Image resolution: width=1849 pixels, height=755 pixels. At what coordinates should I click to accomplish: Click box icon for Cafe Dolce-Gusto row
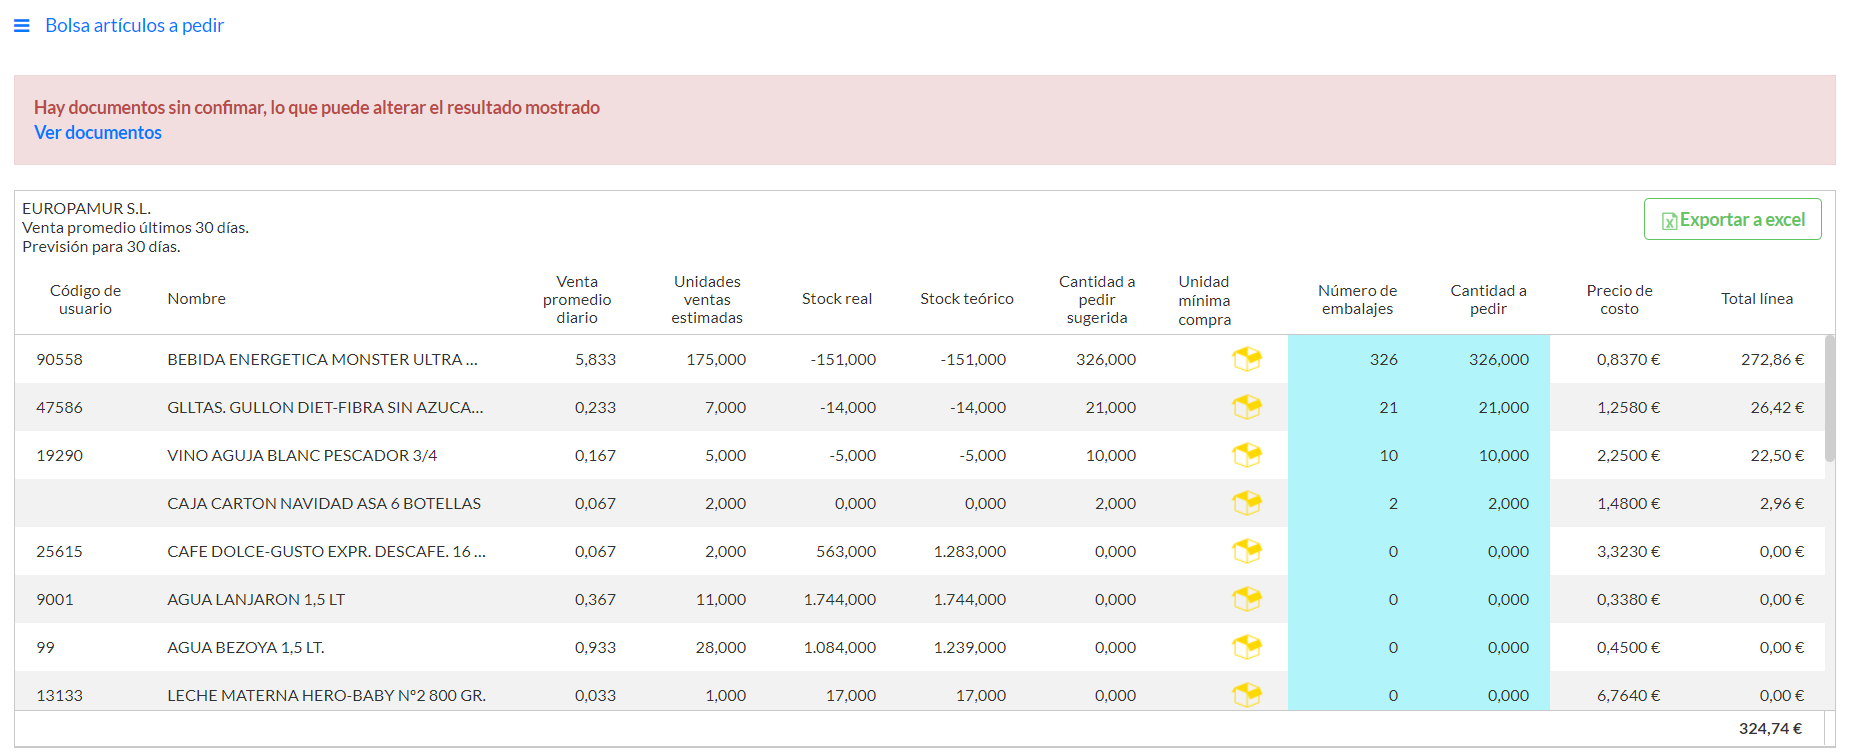pos(1246,551)
